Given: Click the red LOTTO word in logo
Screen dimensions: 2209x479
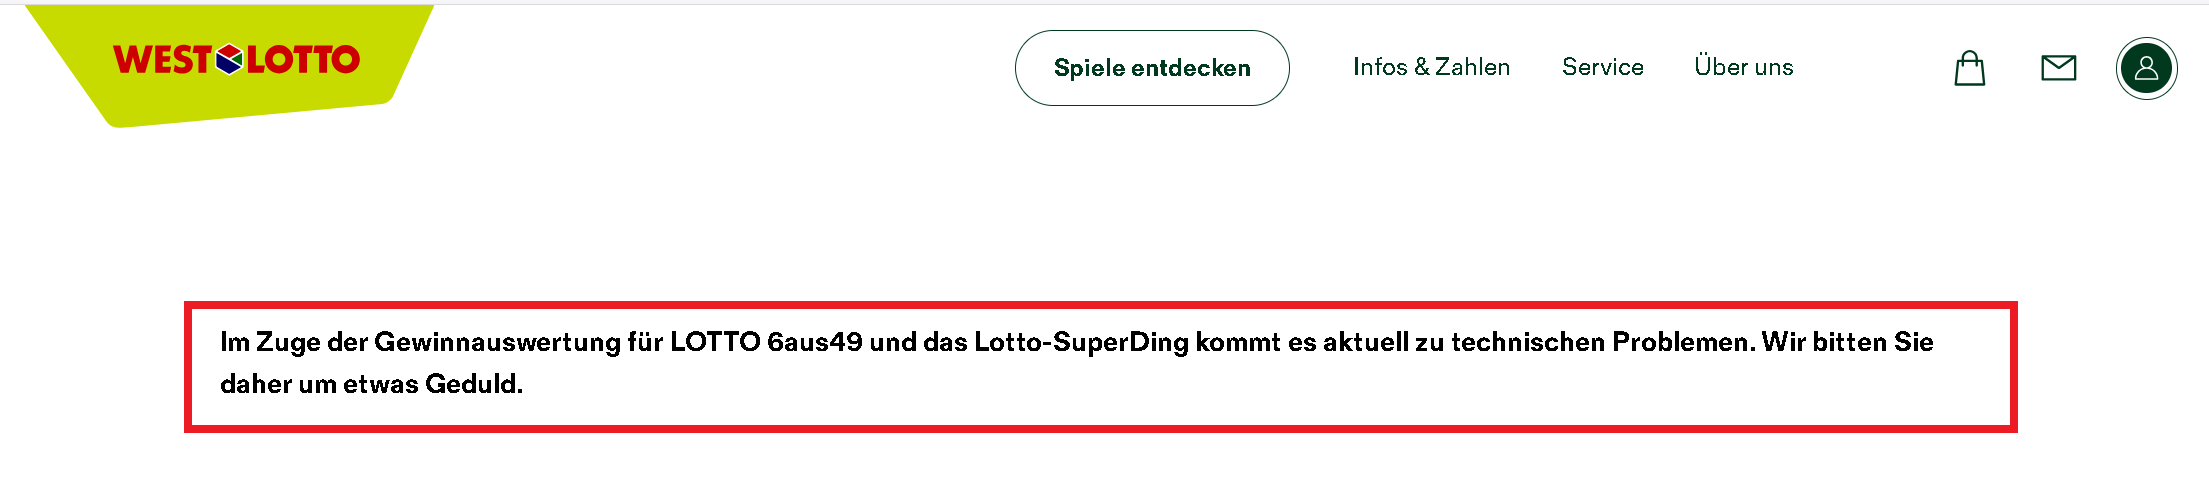Looking at the screenshot, I should click(303, 60).
